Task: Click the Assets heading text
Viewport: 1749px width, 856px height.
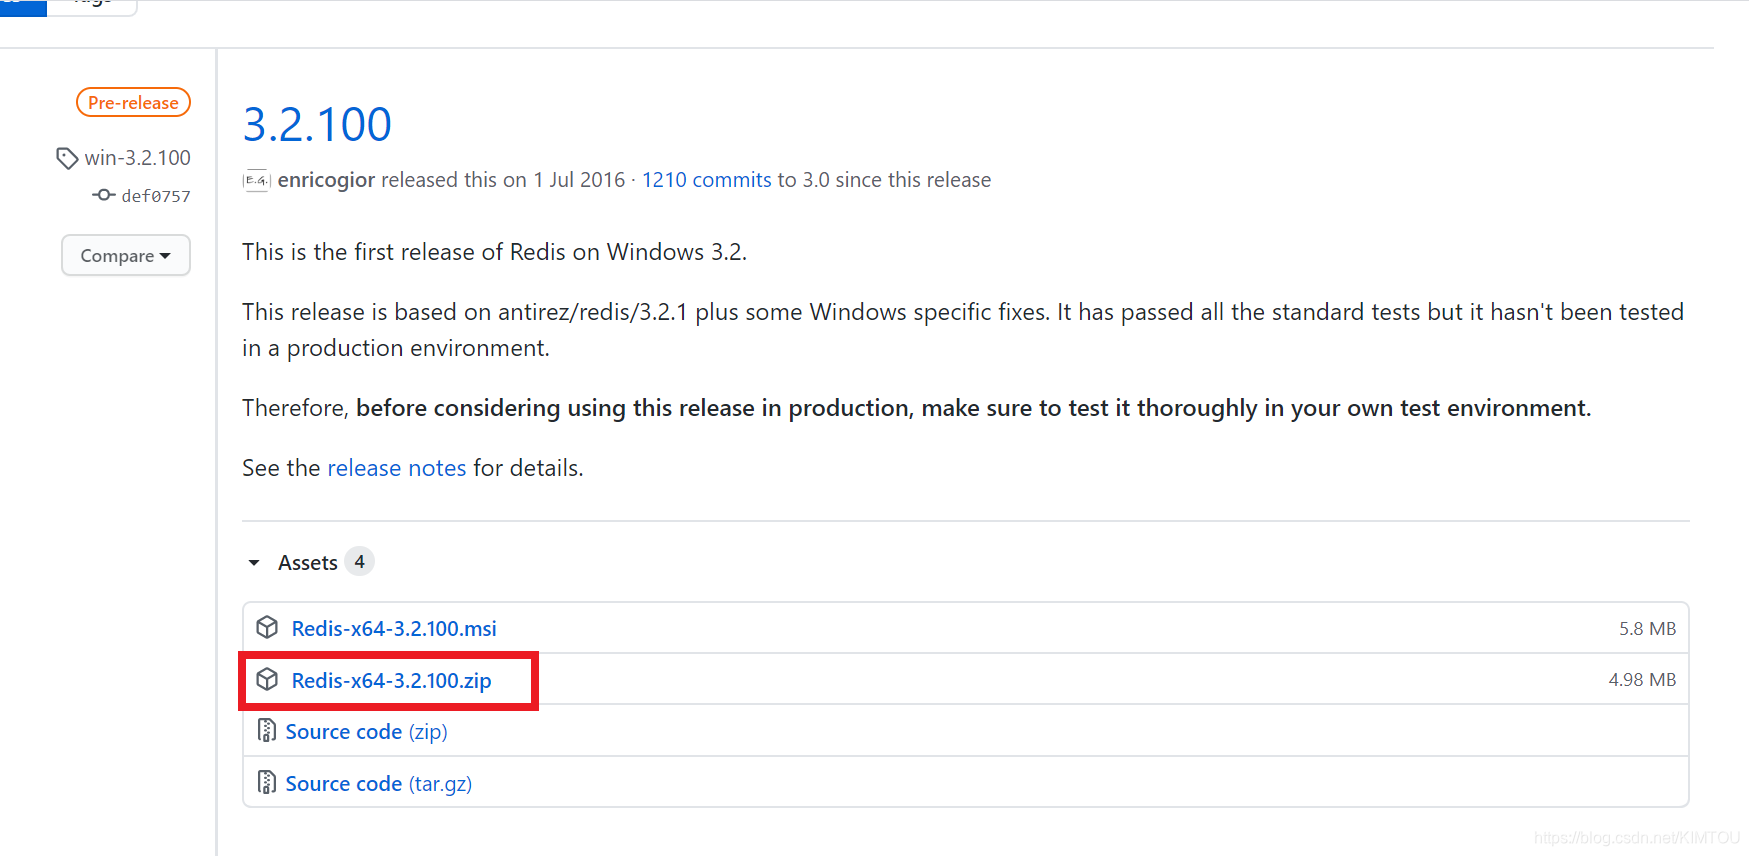Action: click(x=308, y=563)
